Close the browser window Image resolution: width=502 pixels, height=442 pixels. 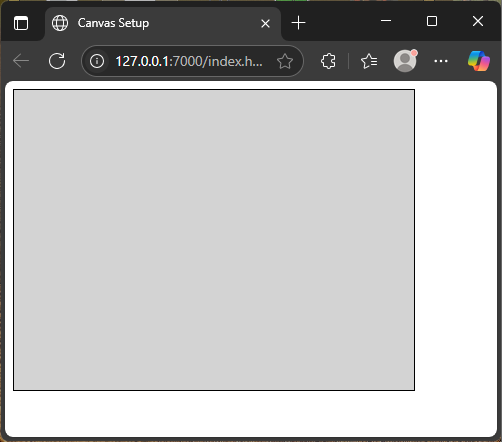pyautogui.click(x=478, y=21)
